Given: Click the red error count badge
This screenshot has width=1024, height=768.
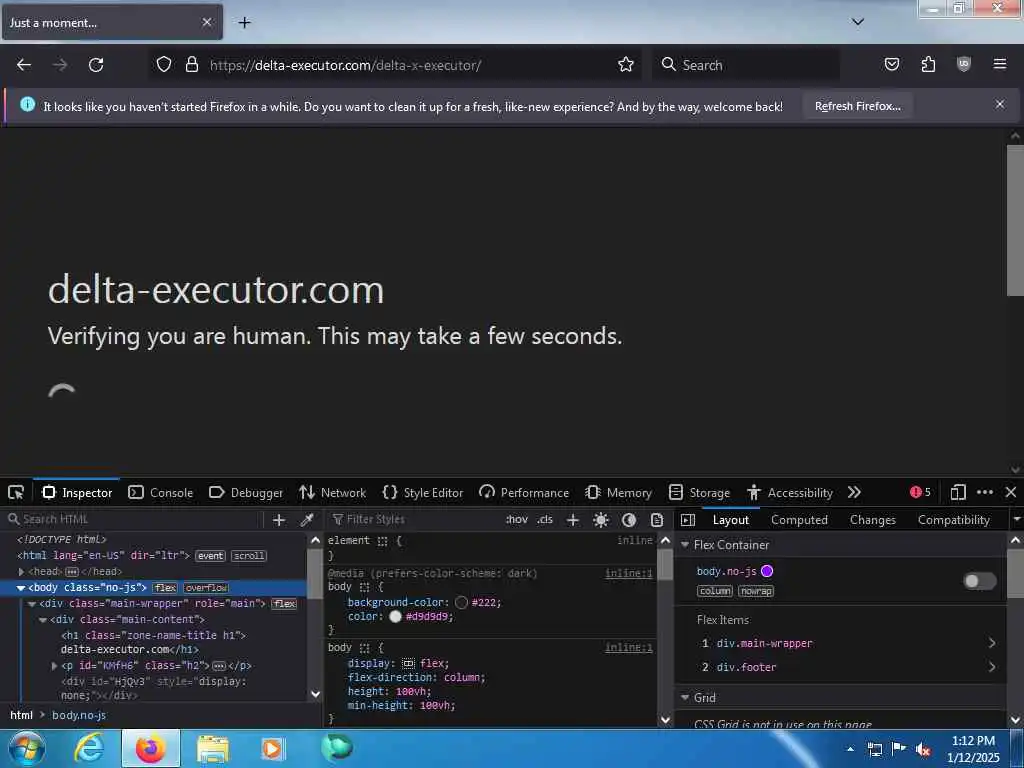Looking at the screenshot, I should 920,492.
